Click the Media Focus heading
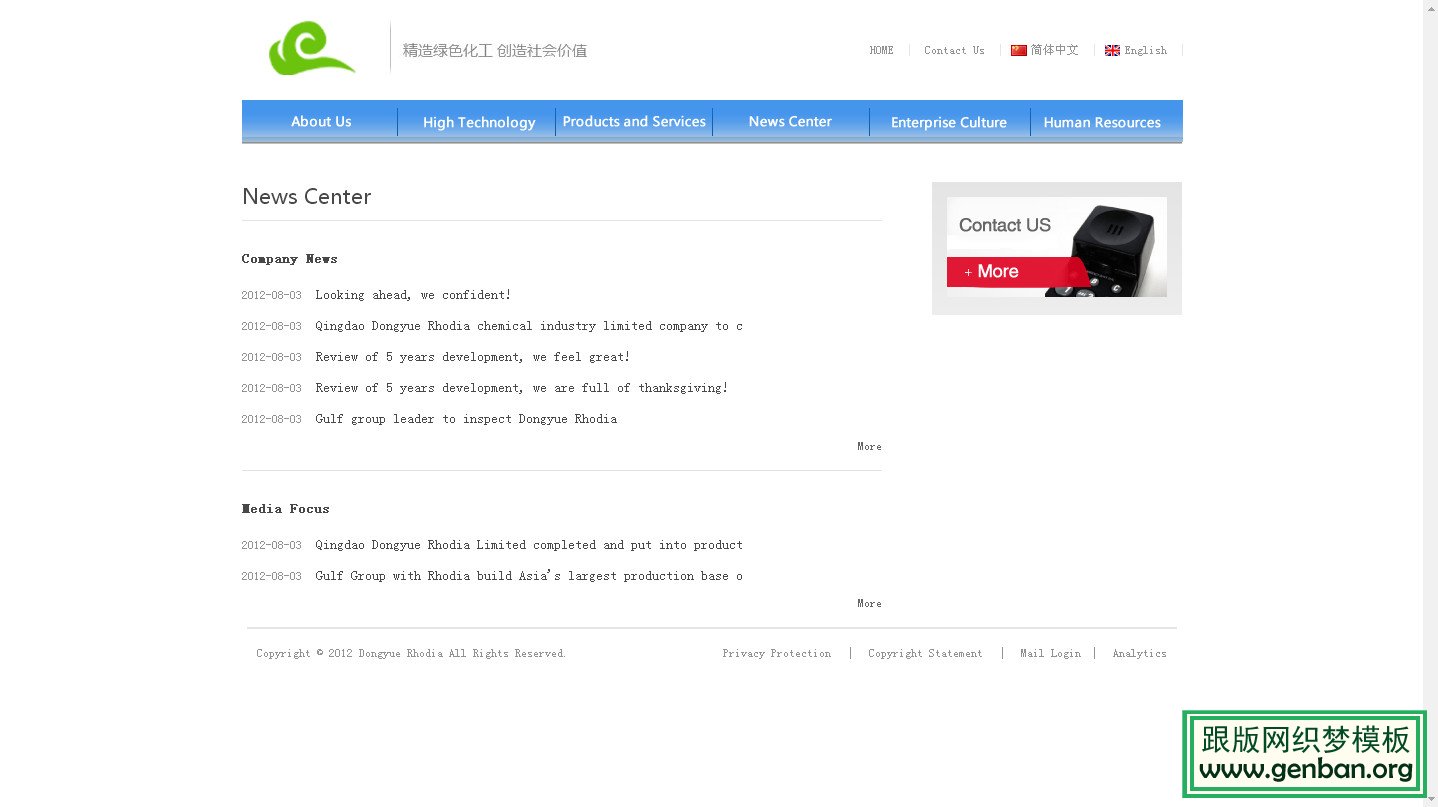Viewport: 1438px width, 807px height. tap(285, 509)
